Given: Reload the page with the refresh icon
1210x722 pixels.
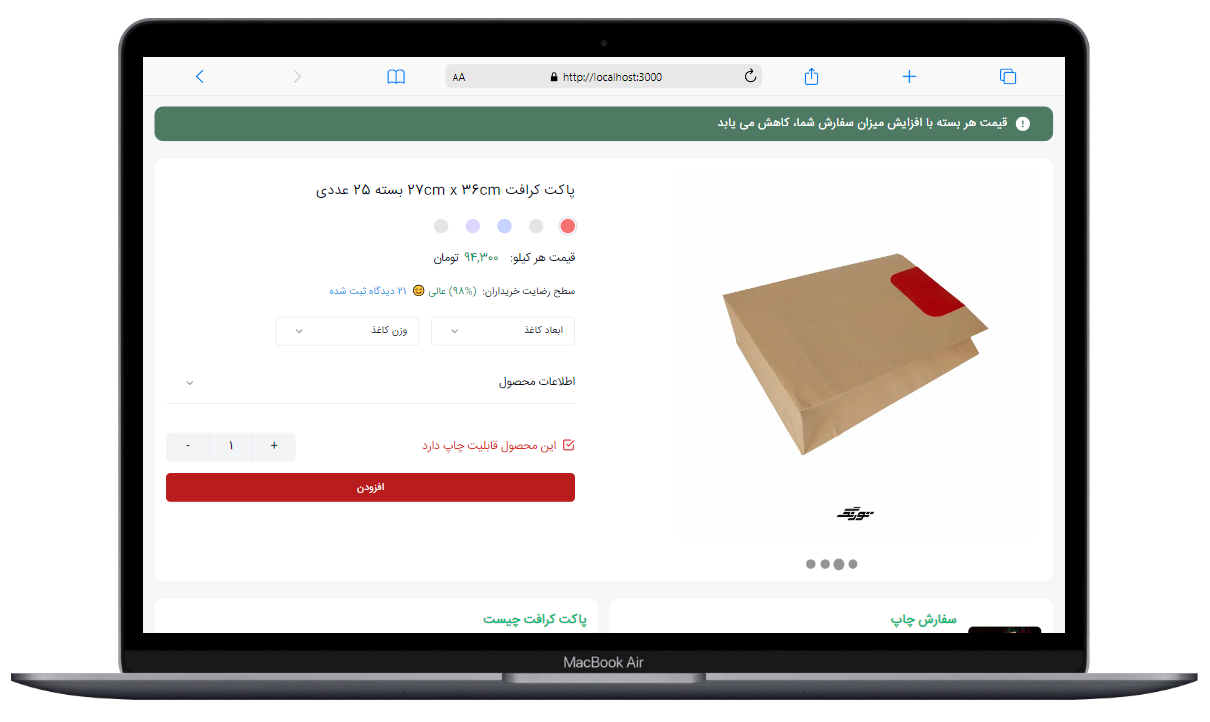Looking at the screenshot, I should 750,76.
